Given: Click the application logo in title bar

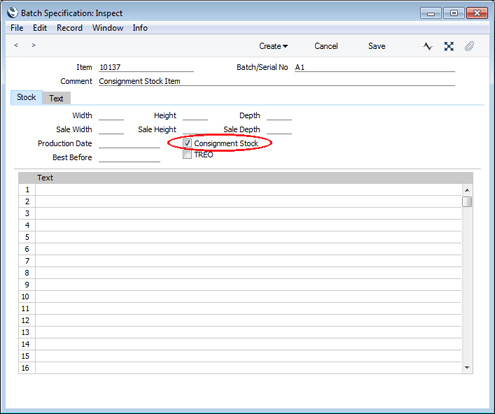Looking at the screenshot, I should tap(12, 13).
